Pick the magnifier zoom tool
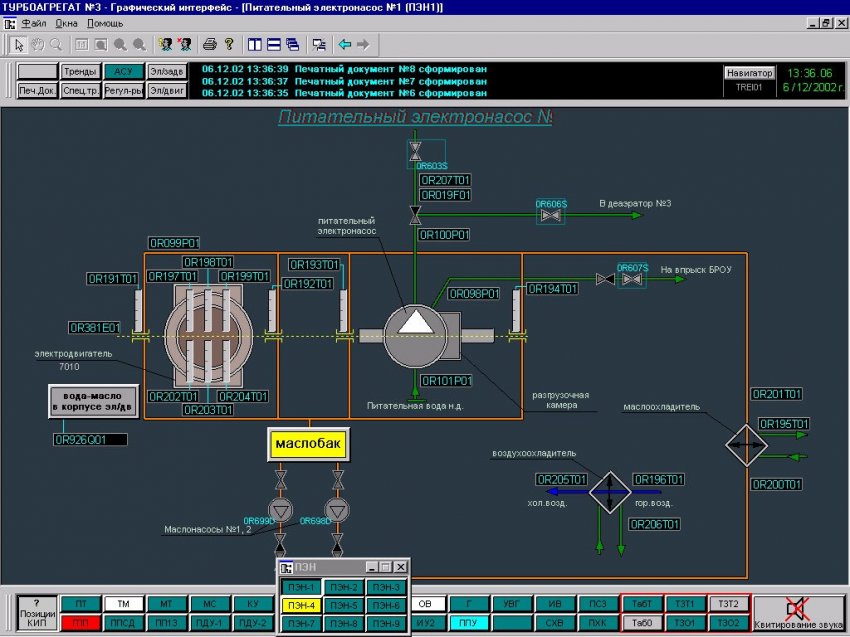 56,44
